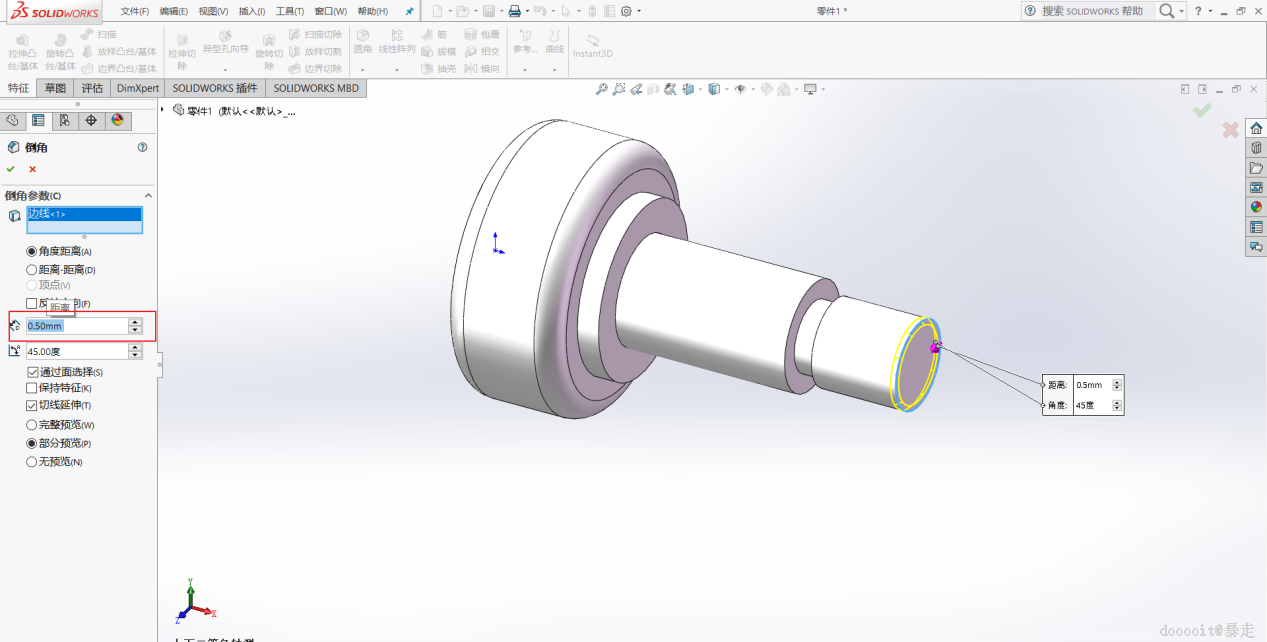Switch to the 草图 tab
The width and height of the screenshot is (1267, 642).
tap(55, 88)
